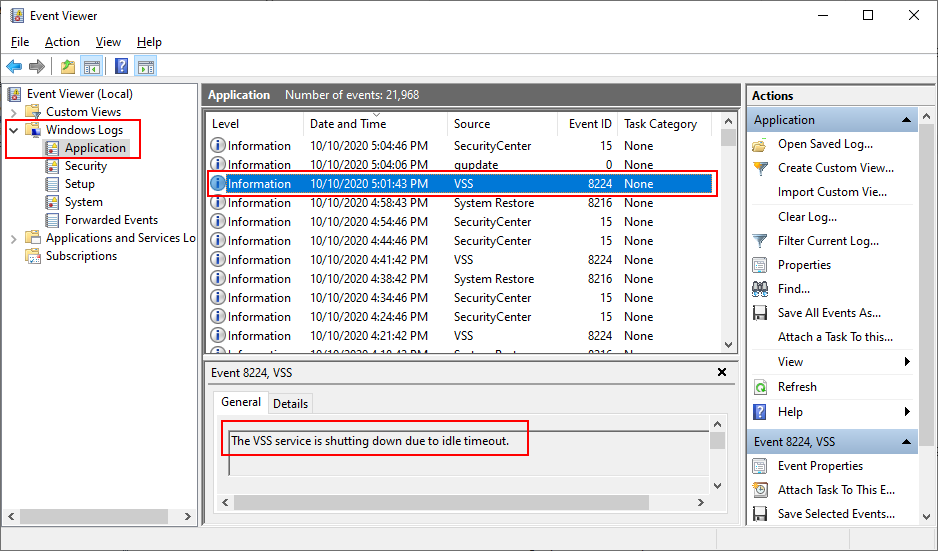Open the Action menu
Screen dimensions: 938x551
62,42
